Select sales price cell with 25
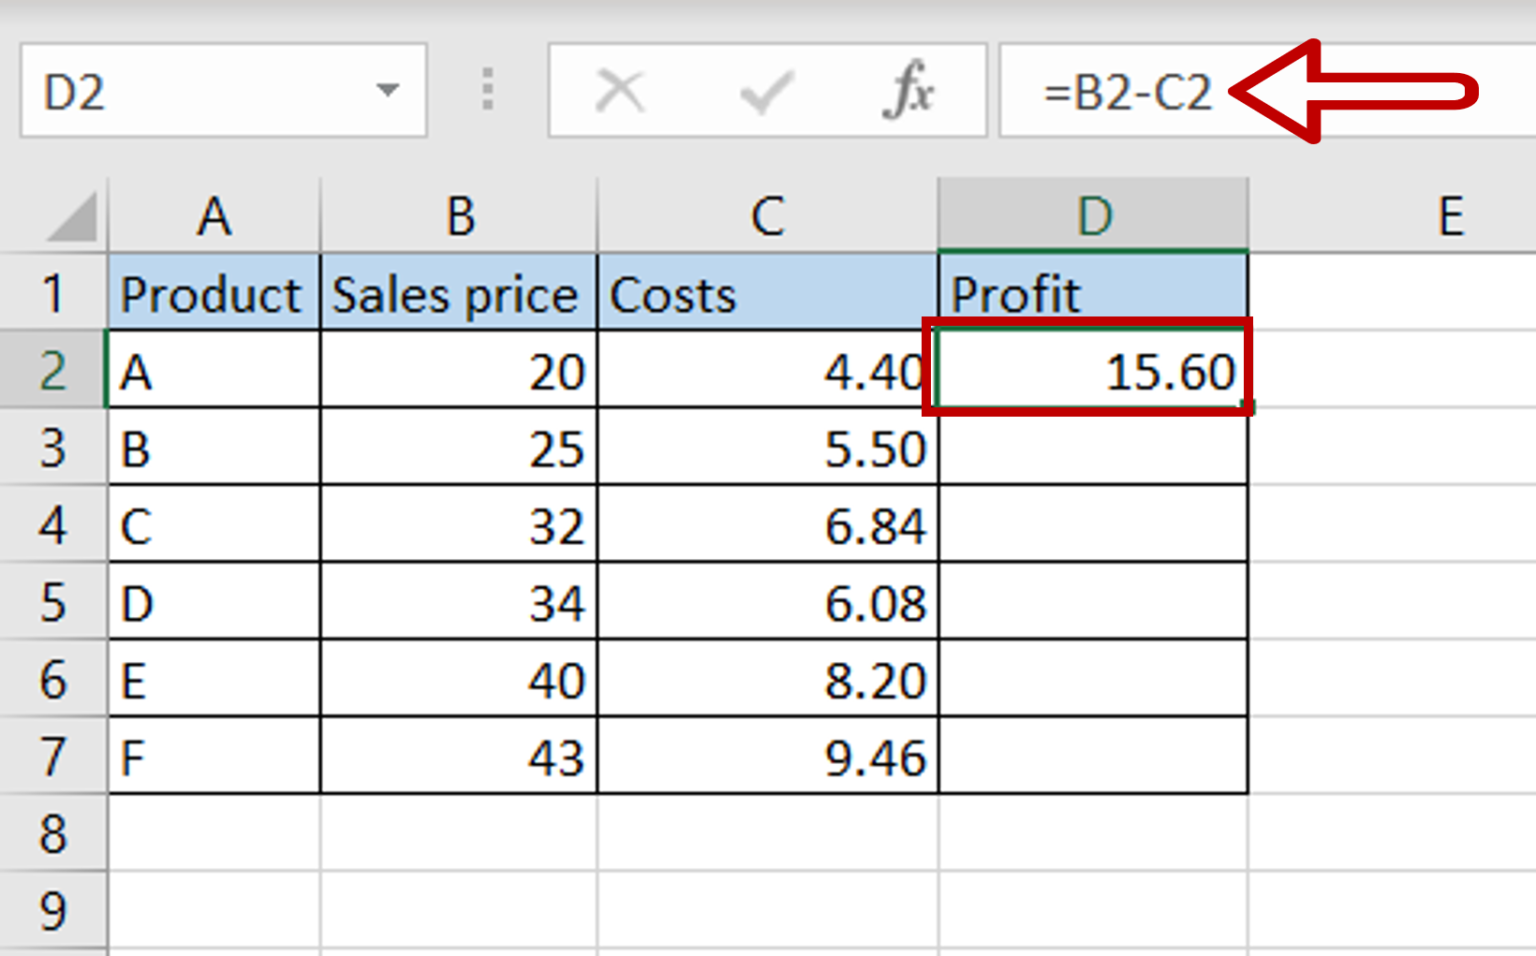This screenshot has height=956, width=1536. [459, 446]
